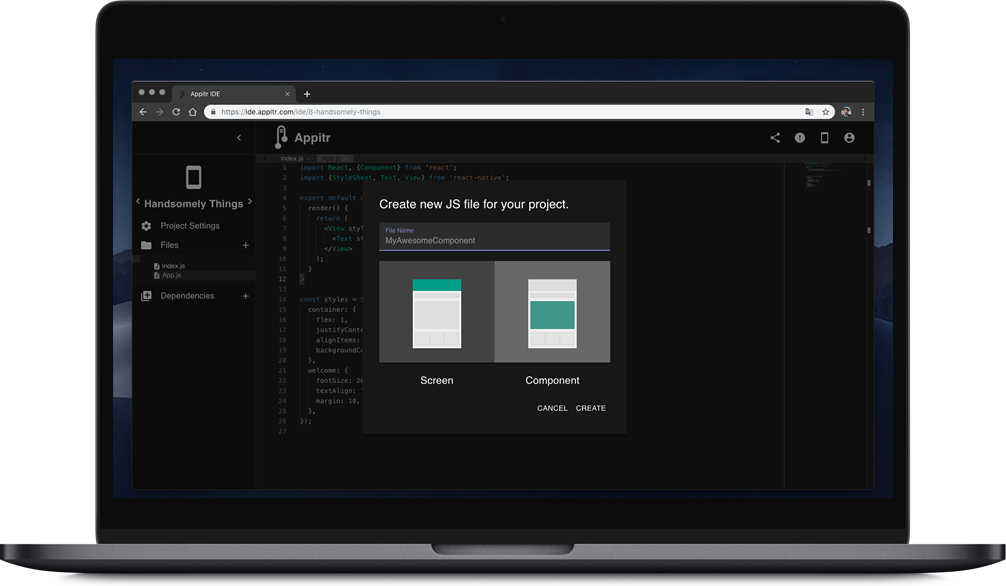
Task: Click the File Name input field
Action: [494, 240]
